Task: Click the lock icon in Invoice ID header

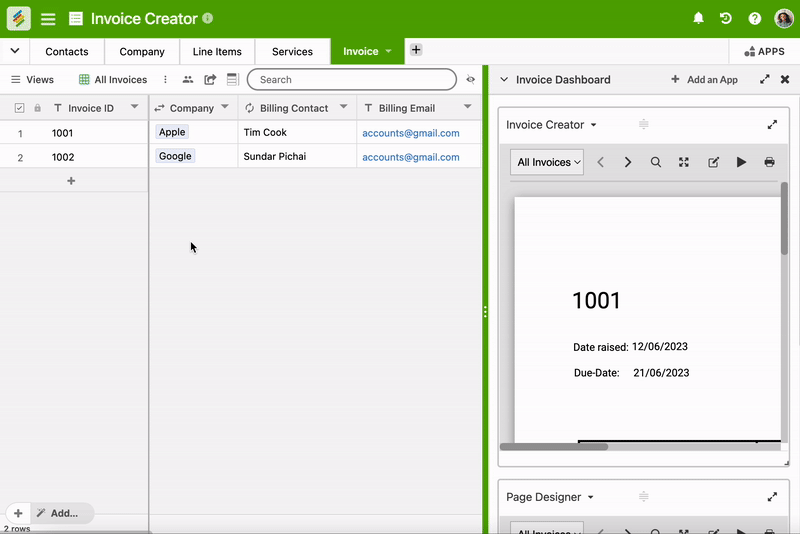Action: coord(37,108)
